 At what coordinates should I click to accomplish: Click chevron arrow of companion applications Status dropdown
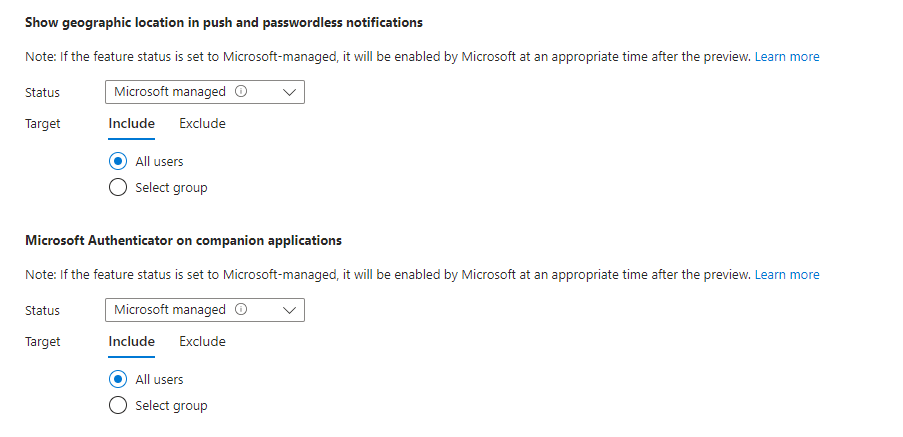tap(290, 310)
